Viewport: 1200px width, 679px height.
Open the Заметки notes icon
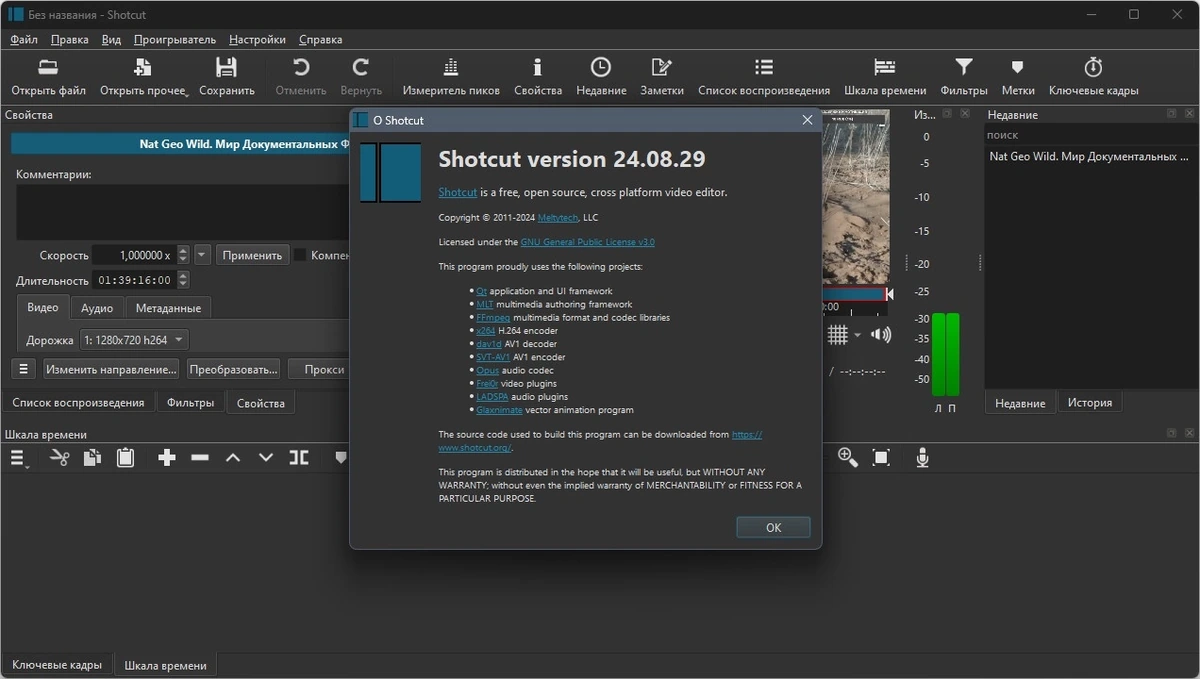coord(662,68)
